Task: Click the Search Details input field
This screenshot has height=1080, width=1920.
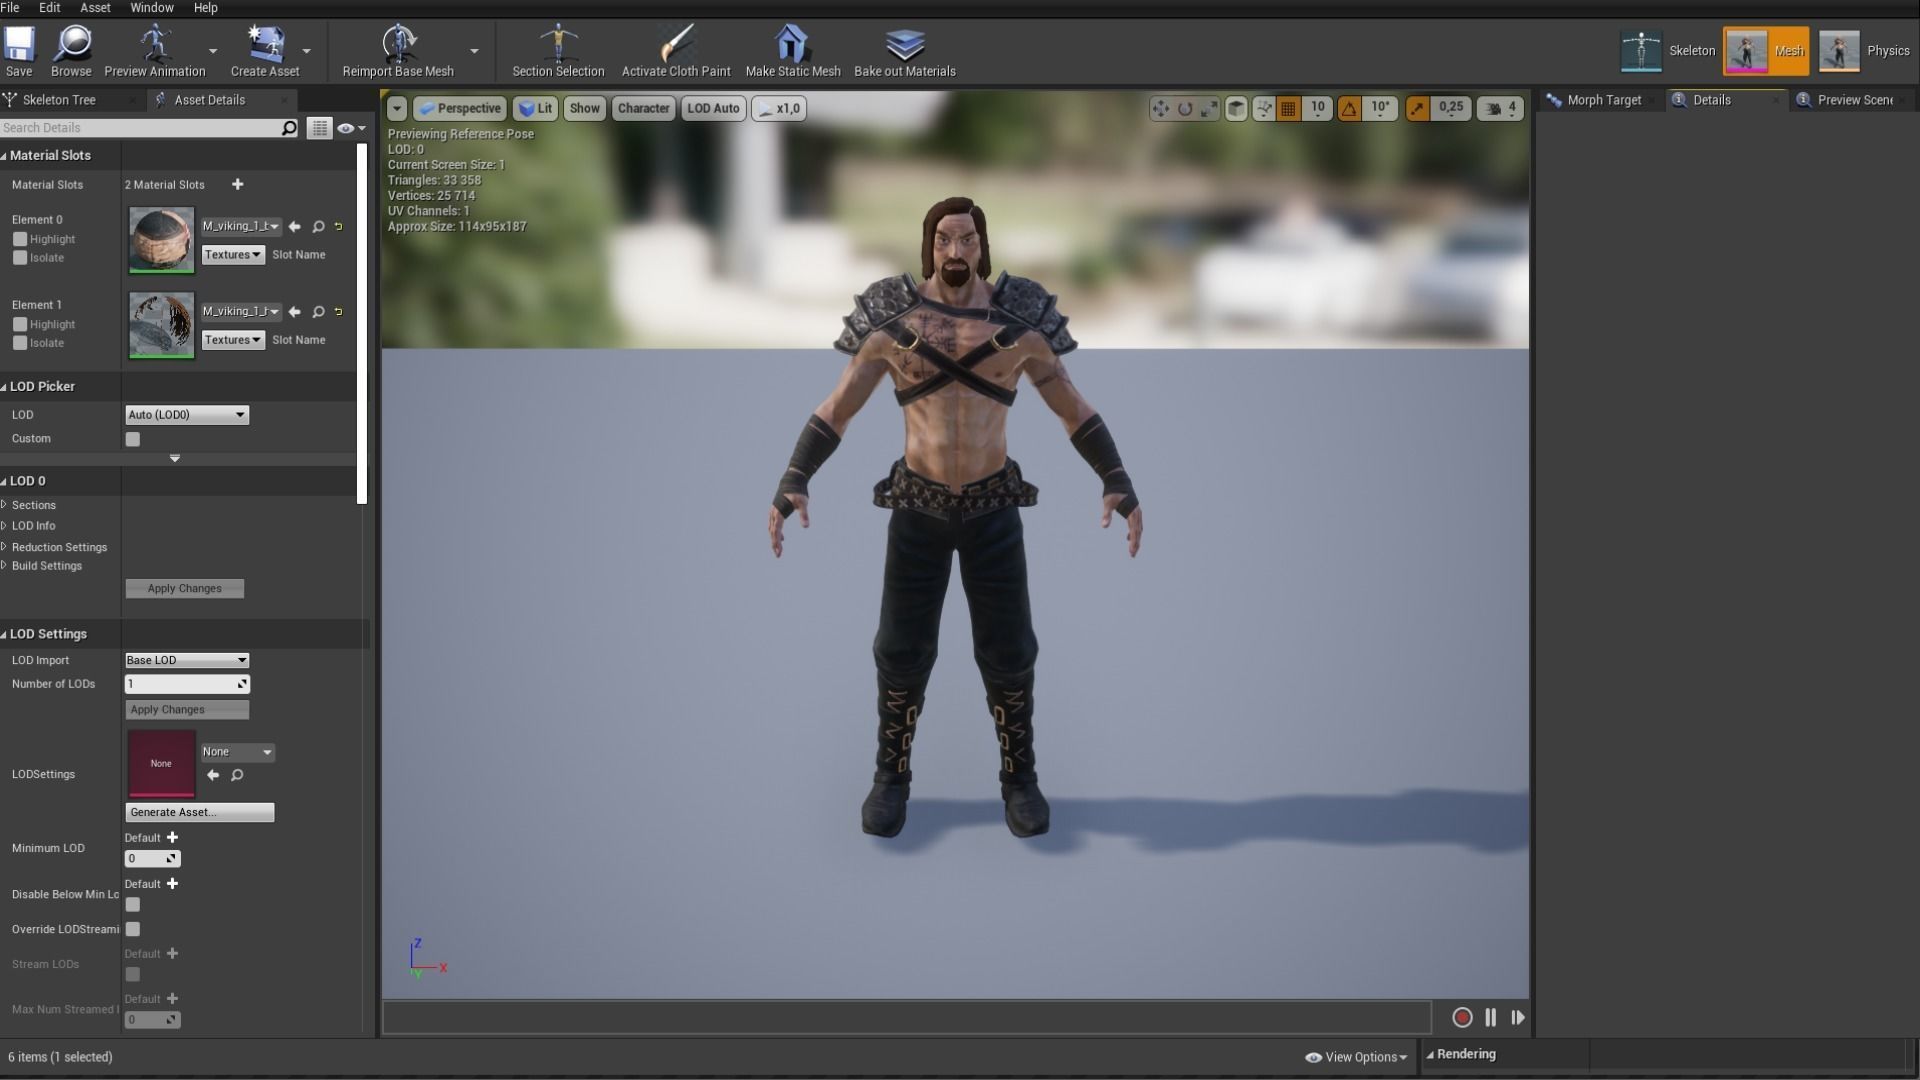Action: (x=140, y=128)
